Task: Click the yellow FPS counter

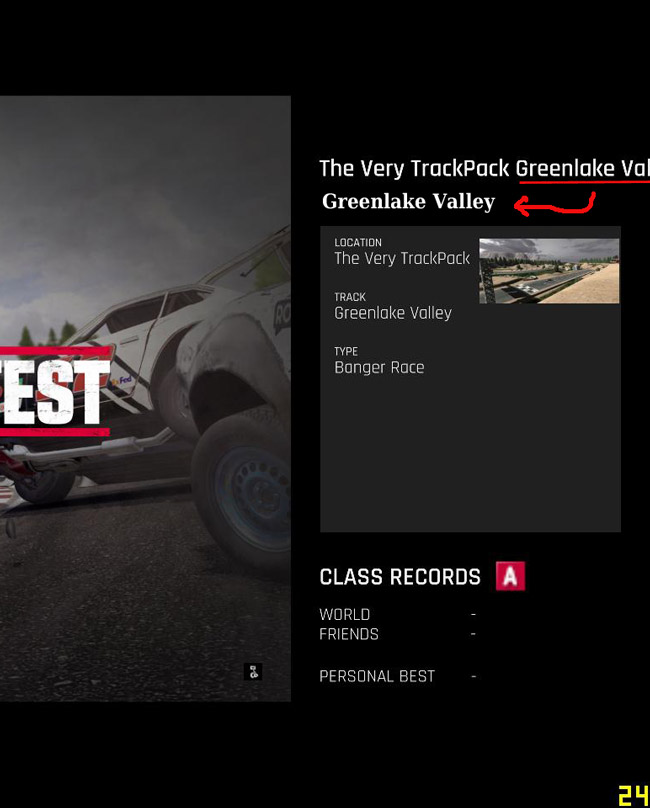Action: (634, 795)
